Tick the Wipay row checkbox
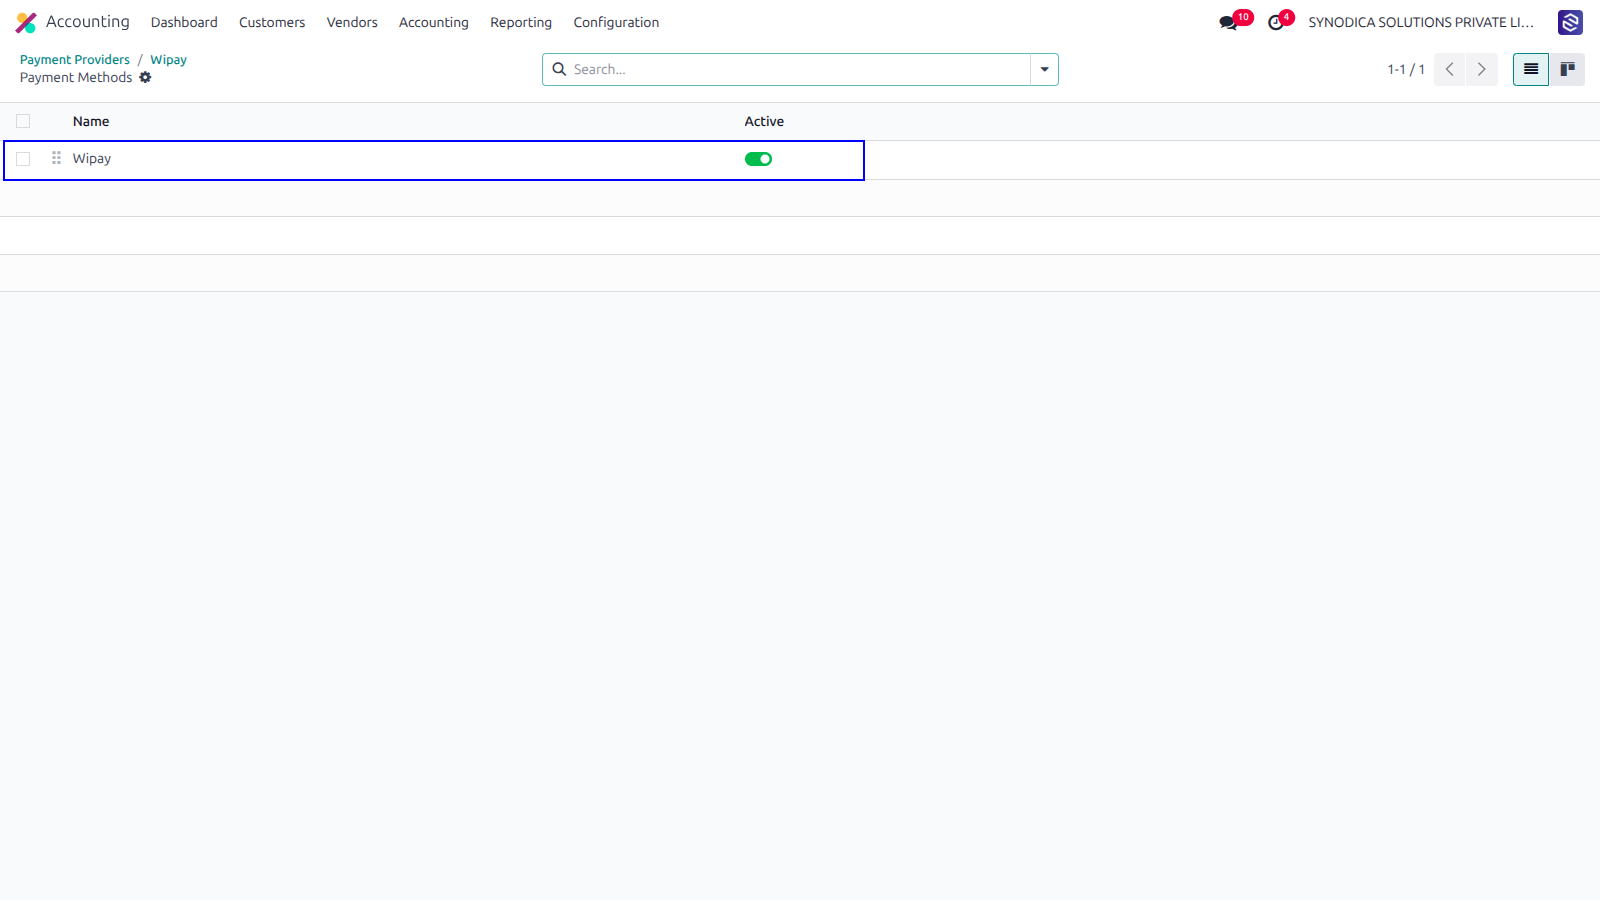The width and height of the screenshot is (1600, 900). 23,159
